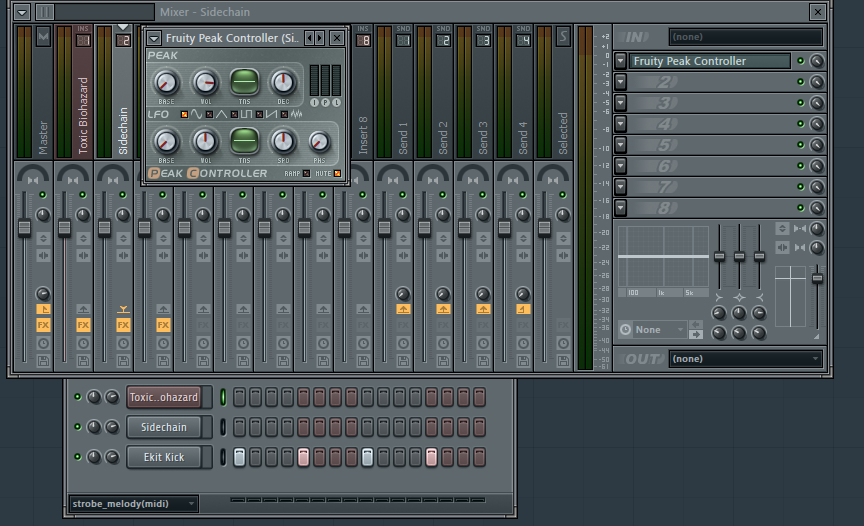Click the LFO SPD knob
Image resolution: width=864 pixels, height=526 pixels.
coord(283,142)
